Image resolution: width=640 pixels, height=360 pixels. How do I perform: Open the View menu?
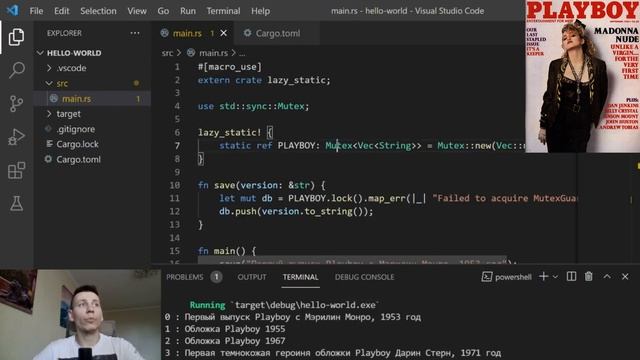(137, 11)
